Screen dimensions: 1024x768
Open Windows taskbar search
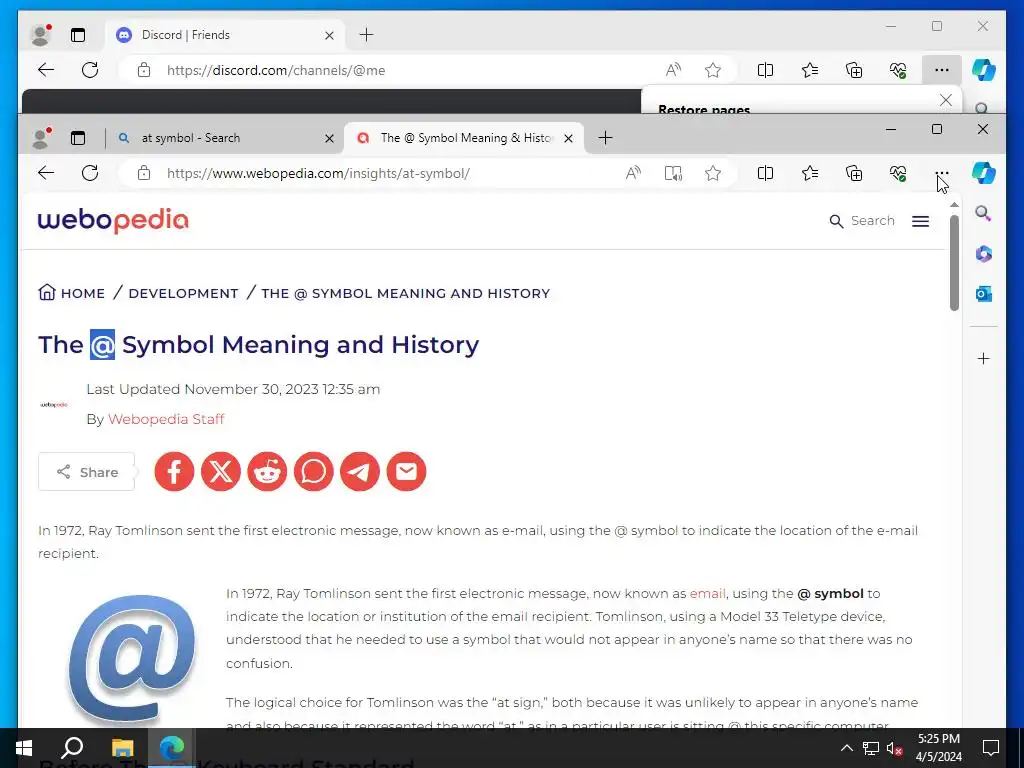[72, 748]
